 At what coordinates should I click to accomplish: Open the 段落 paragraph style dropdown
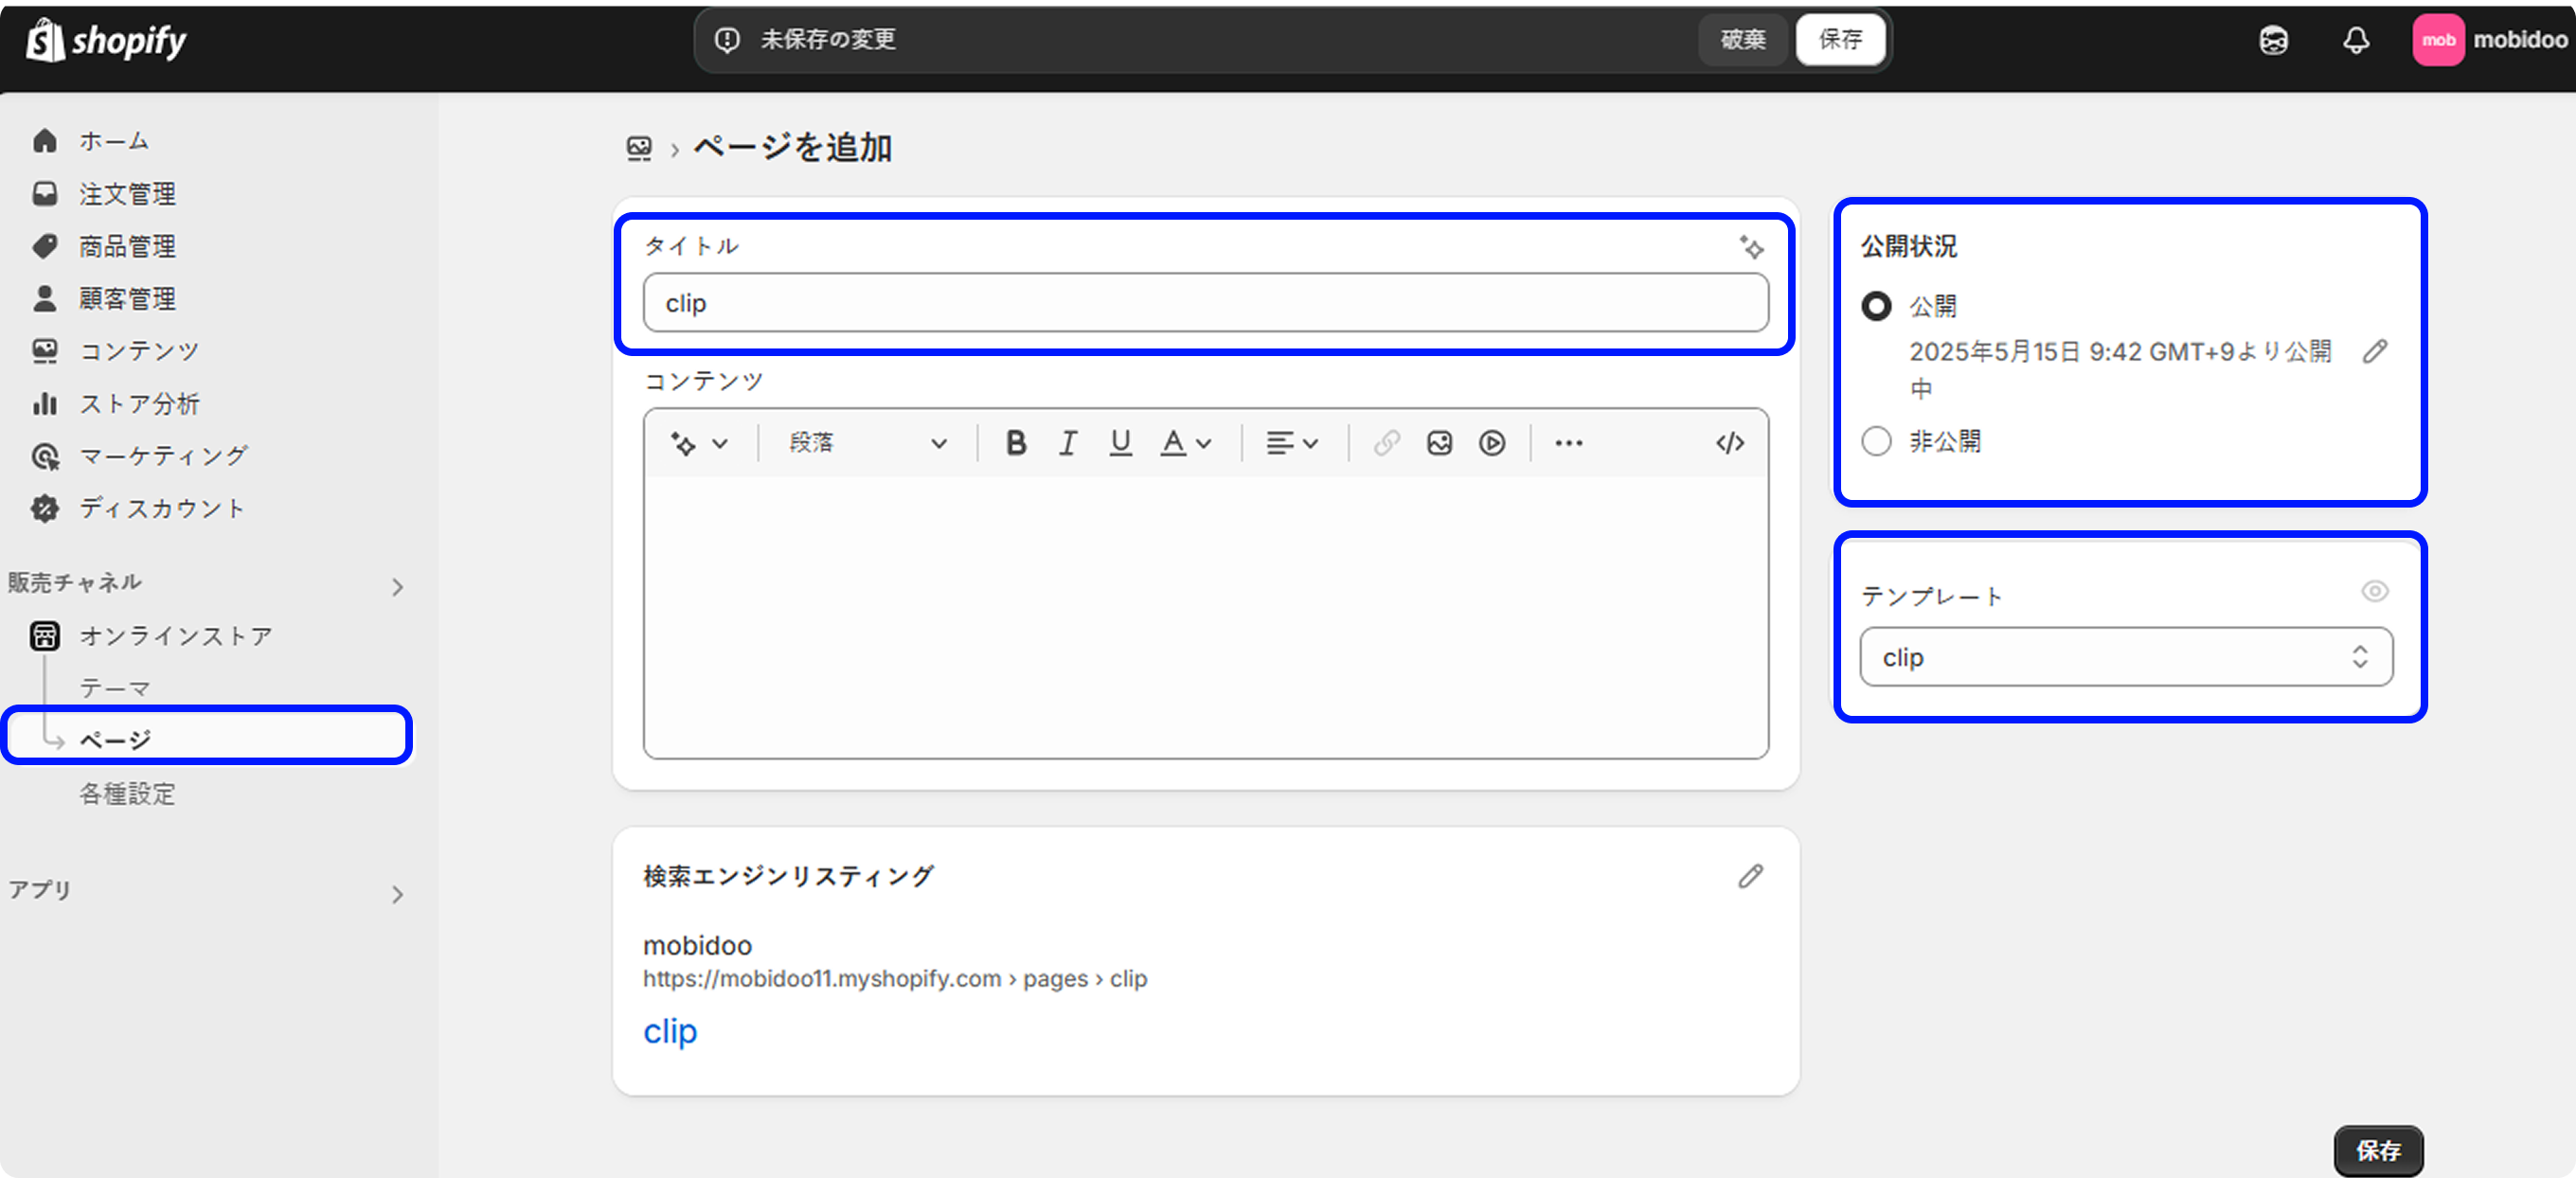(x=867, y=443)
